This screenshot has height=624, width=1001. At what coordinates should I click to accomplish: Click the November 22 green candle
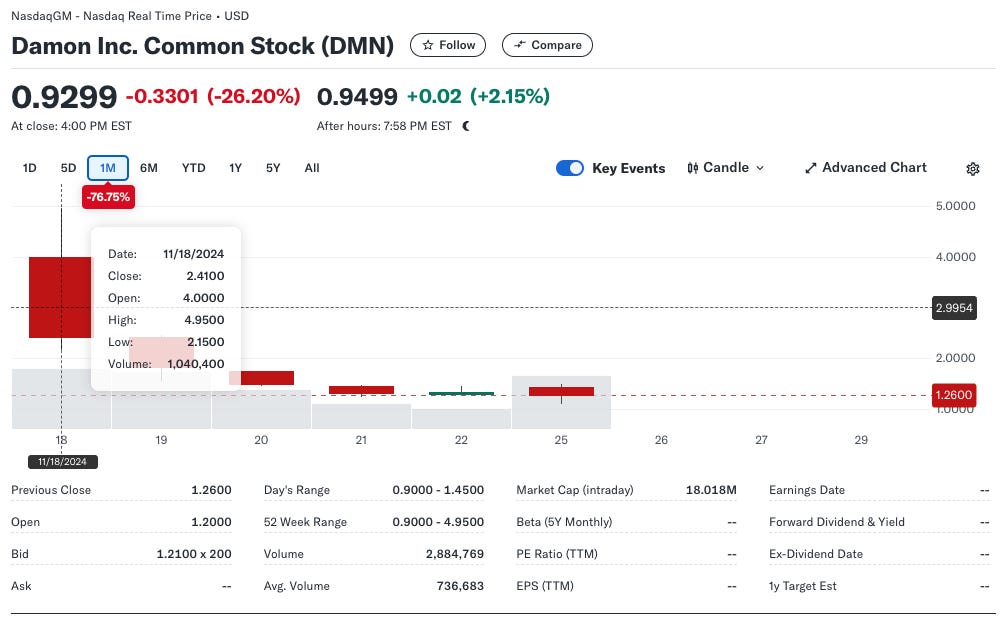tap(461, 393)
